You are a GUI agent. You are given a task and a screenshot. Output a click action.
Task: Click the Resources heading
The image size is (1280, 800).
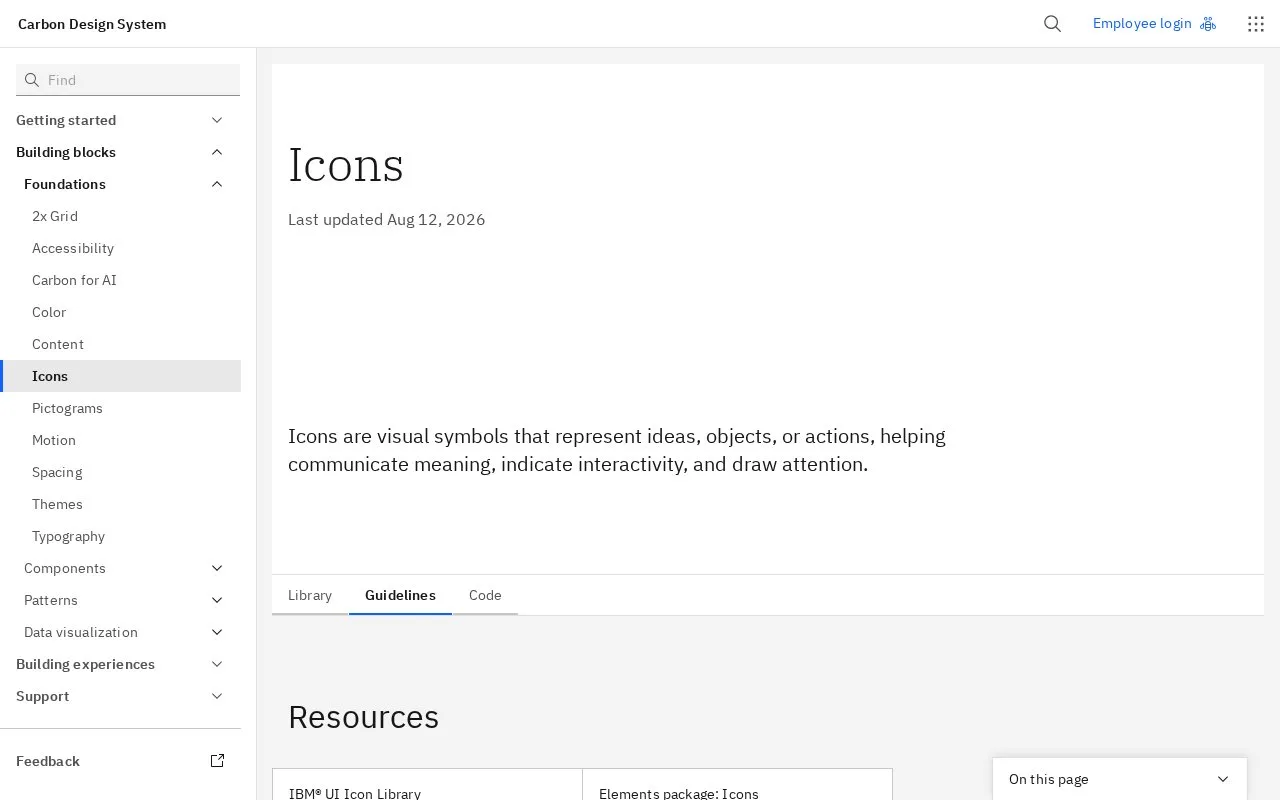[x=363, y=717]
